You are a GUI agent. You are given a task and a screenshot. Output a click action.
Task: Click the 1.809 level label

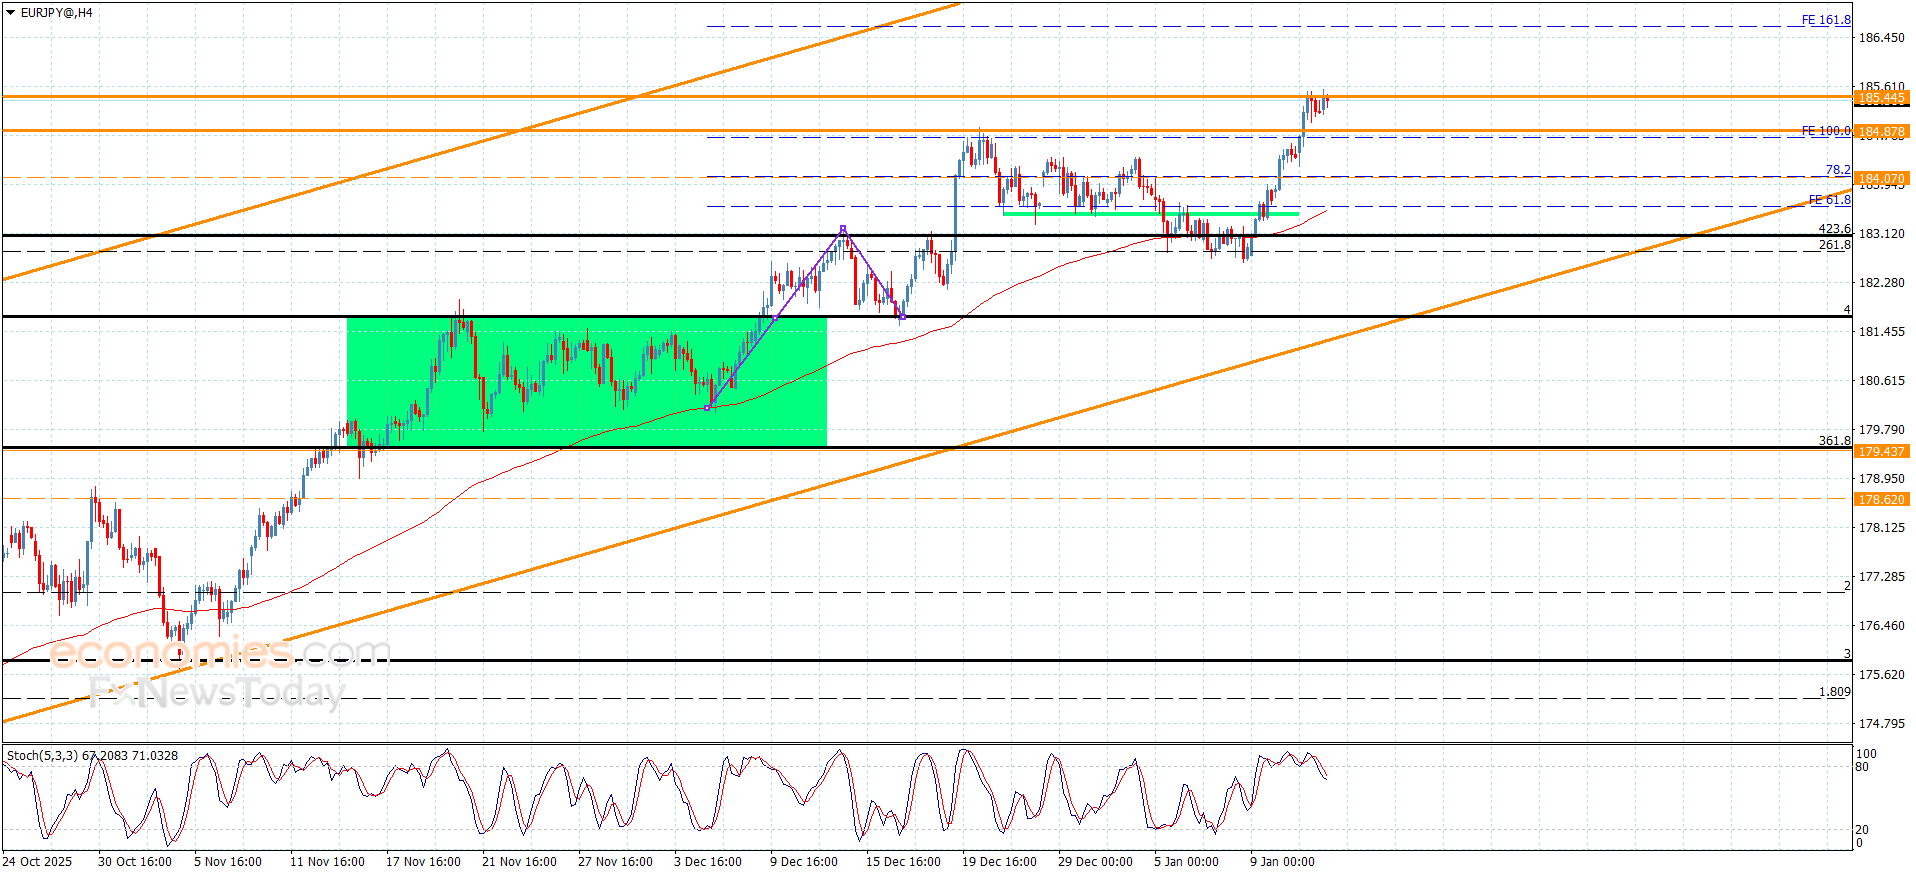[x=1835, y=692]
